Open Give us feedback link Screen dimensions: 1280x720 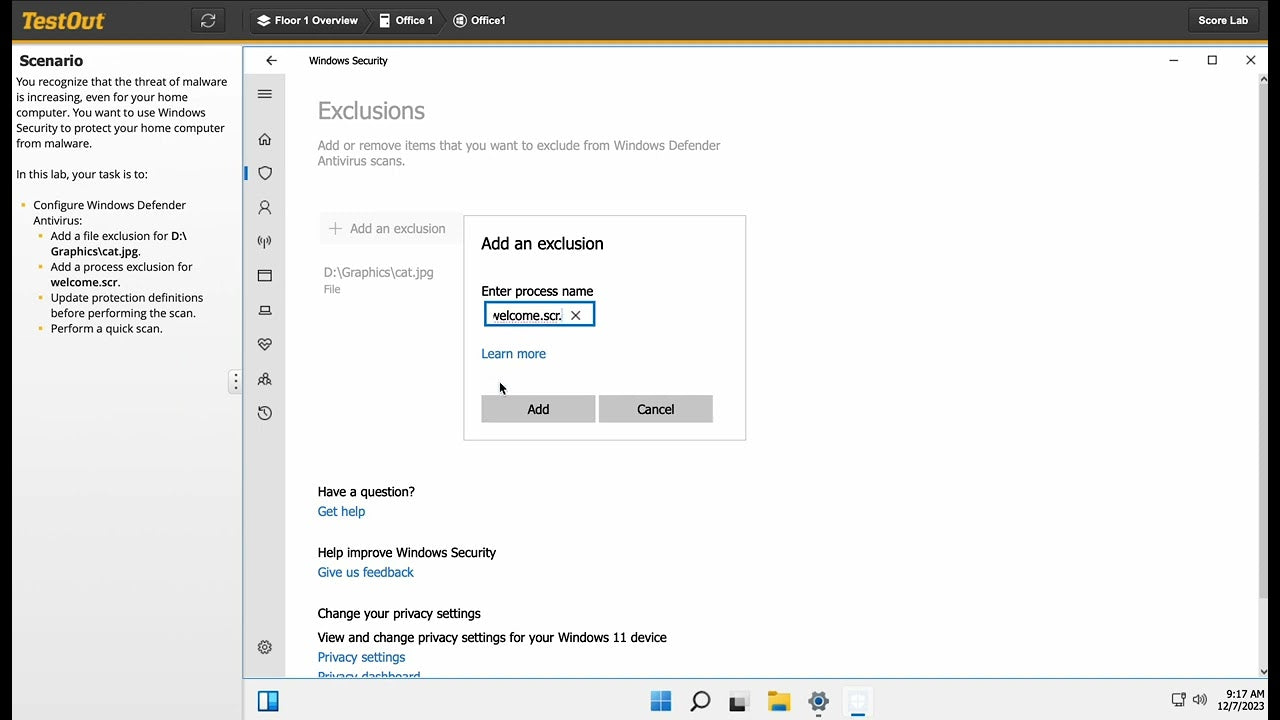tap(365, 572)
